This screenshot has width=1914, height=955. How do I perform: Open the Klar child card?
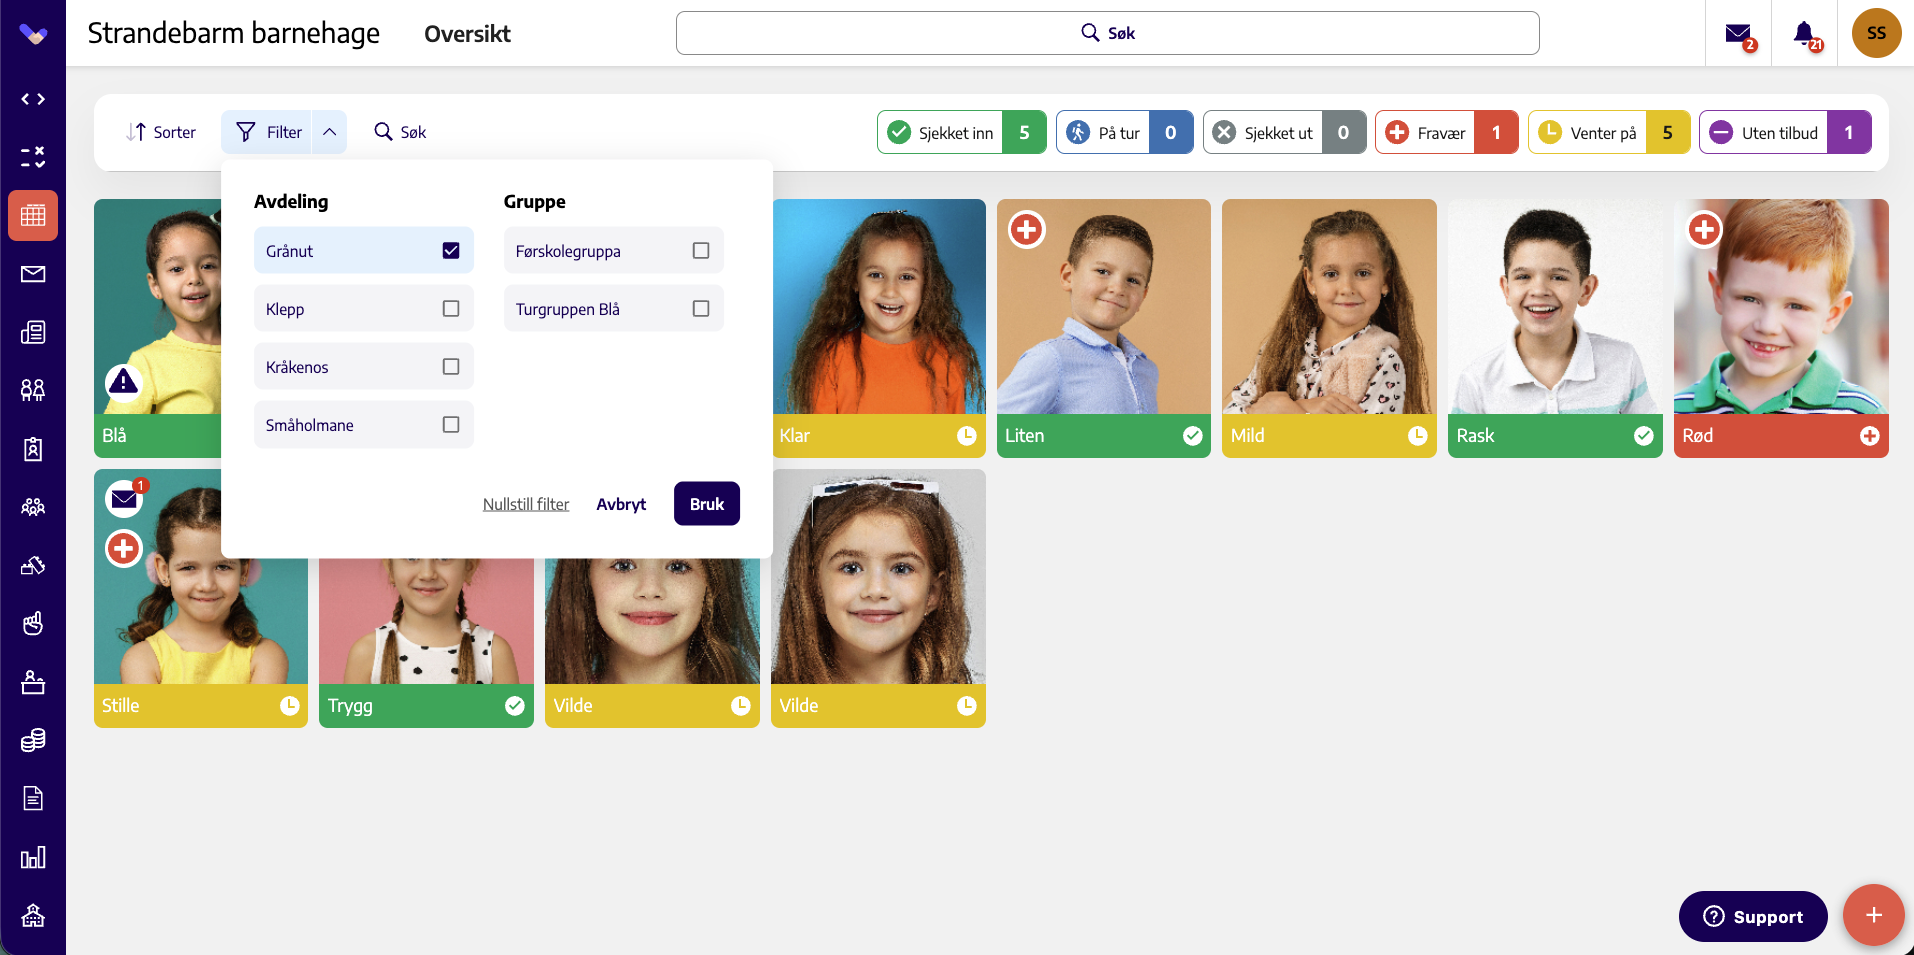coord(878,328)
